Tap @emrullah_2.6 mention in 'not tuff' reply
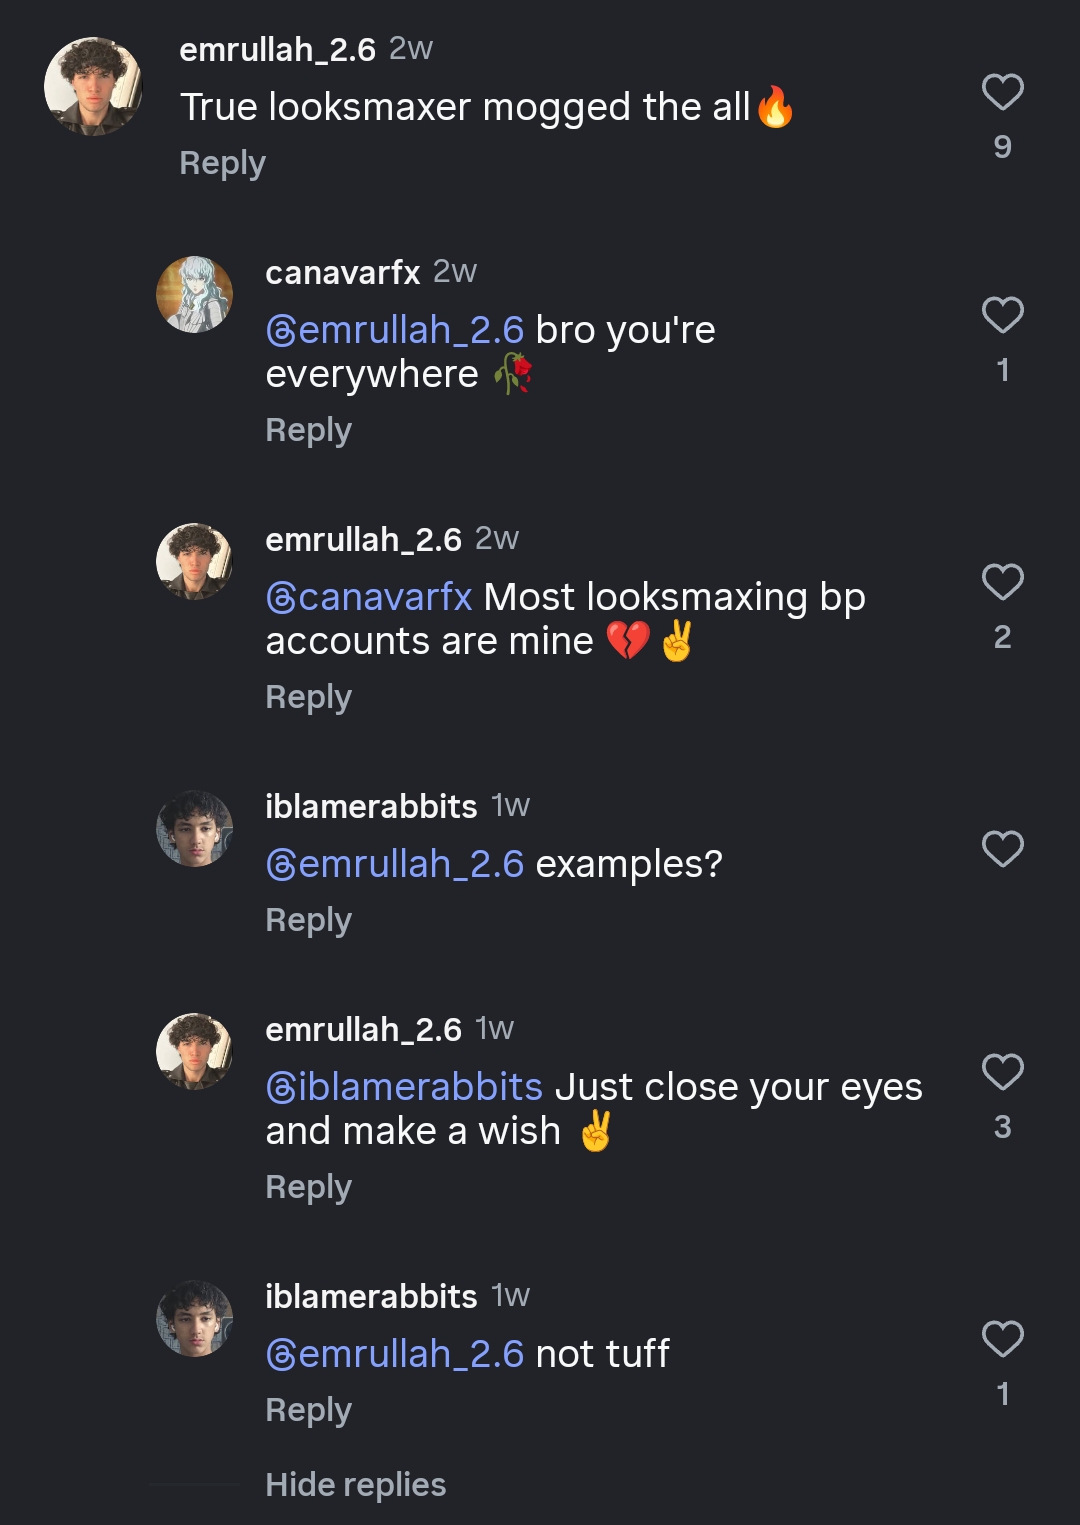Screen dimensions: 1080x1525 coord(395,1354)
